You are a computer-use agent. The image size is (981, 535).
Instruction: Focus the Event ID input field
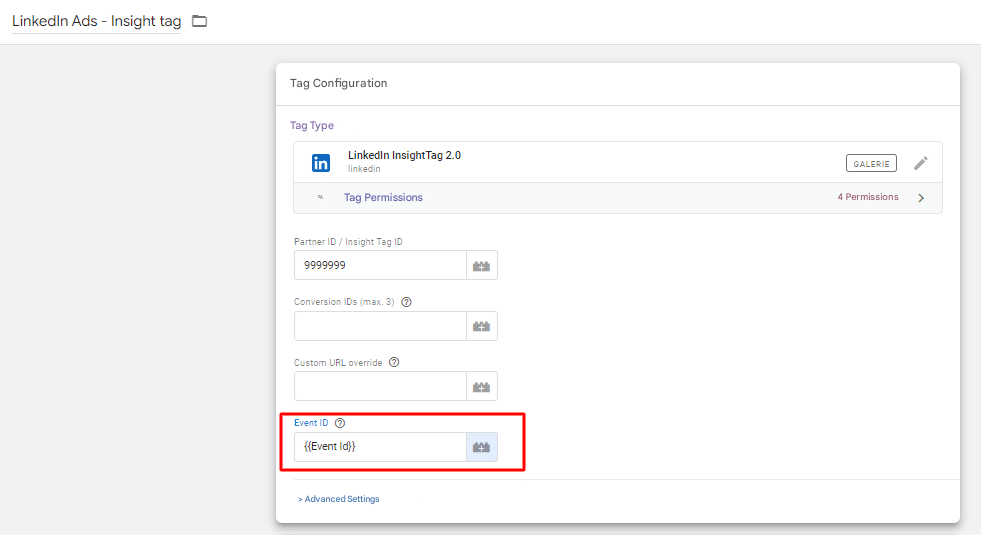point(380,447)
